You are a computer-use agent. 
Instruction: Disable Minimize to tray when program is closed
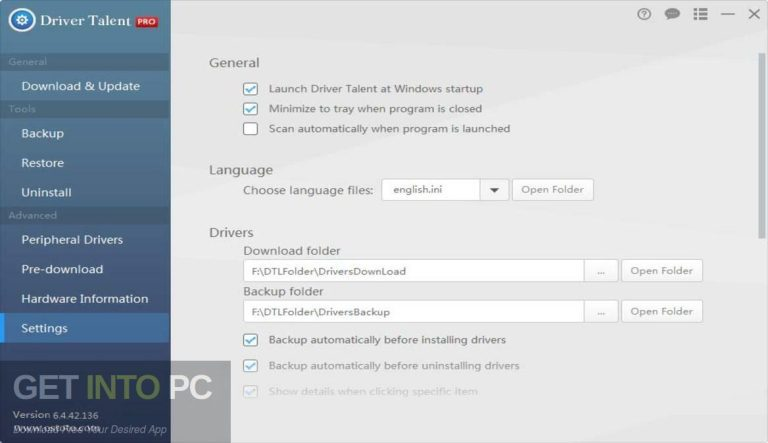click(x=251, y=109)
